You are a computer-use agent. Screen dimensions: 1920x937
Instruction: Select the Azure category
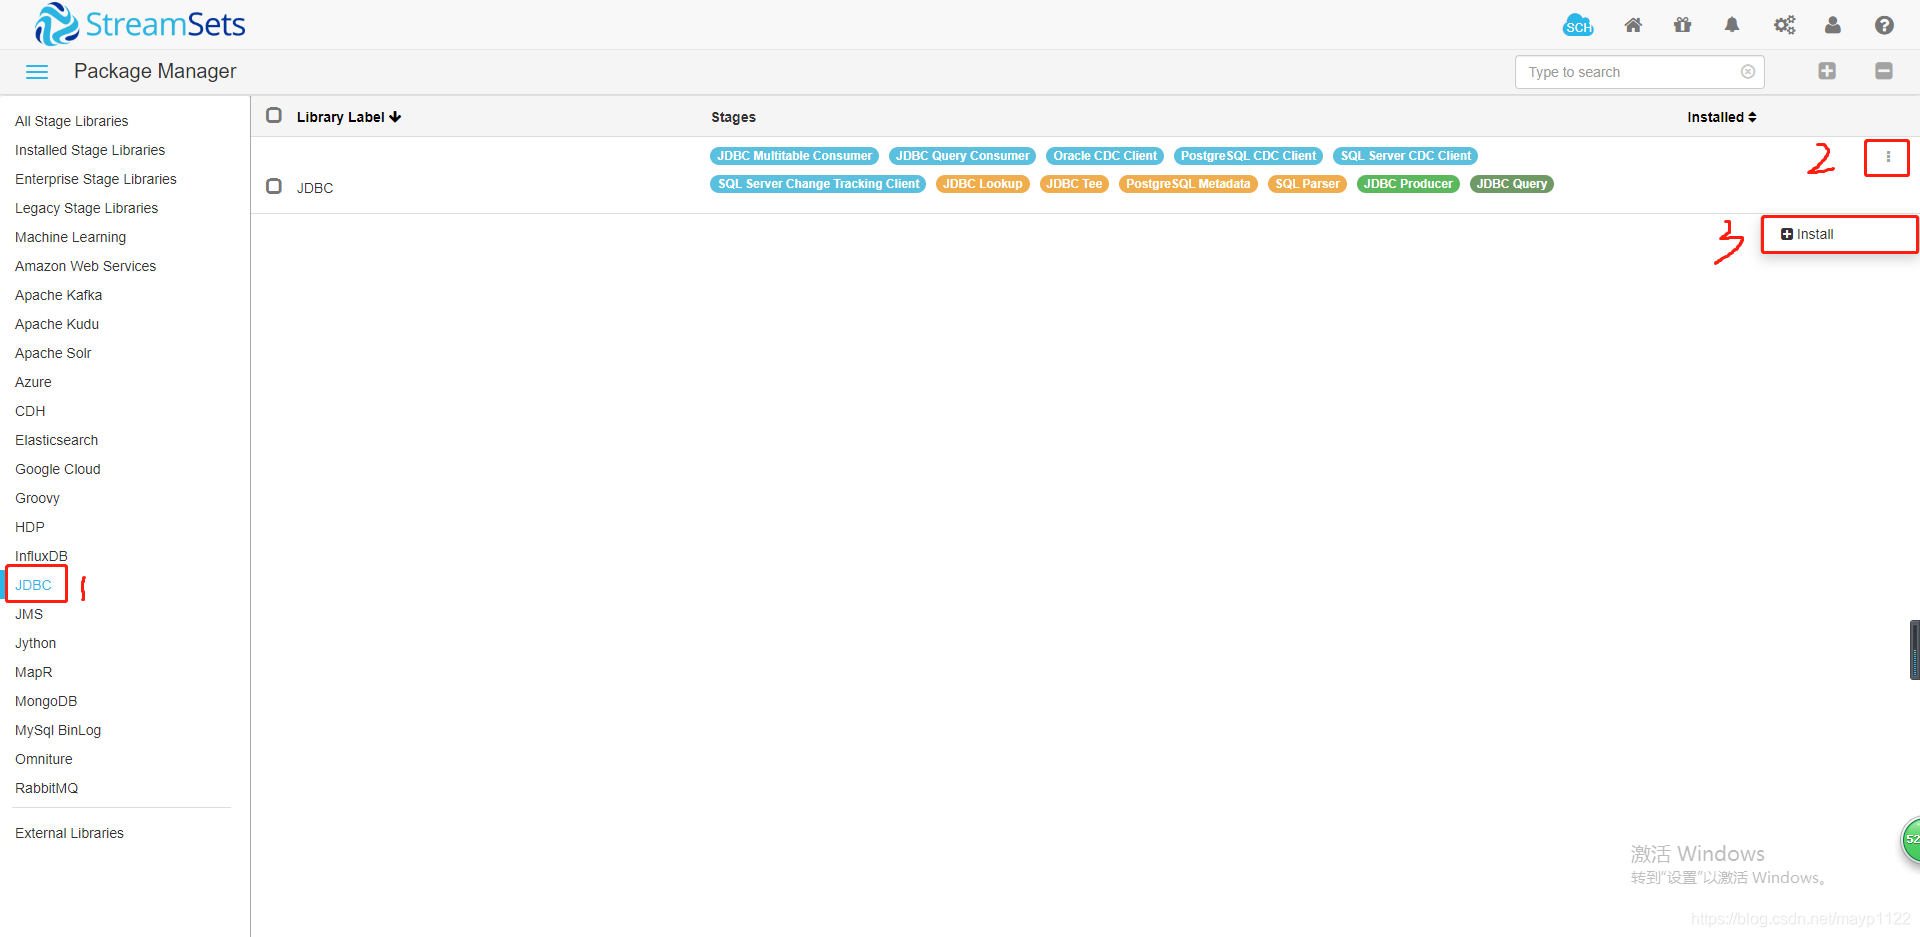pos(33,382)
